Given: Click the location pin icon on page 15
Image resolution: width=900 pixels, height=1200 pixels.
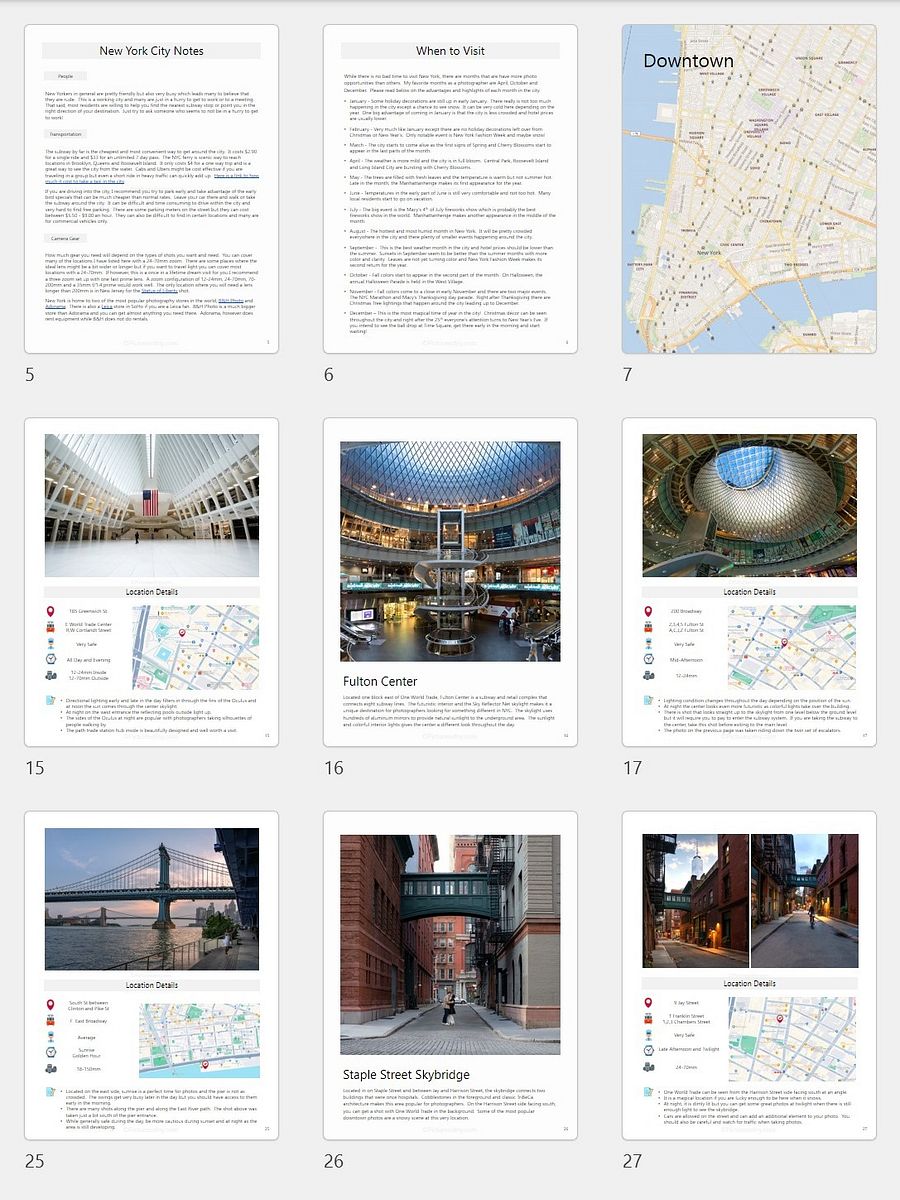Looking at the screenshot, I should [x=51, y=612].
